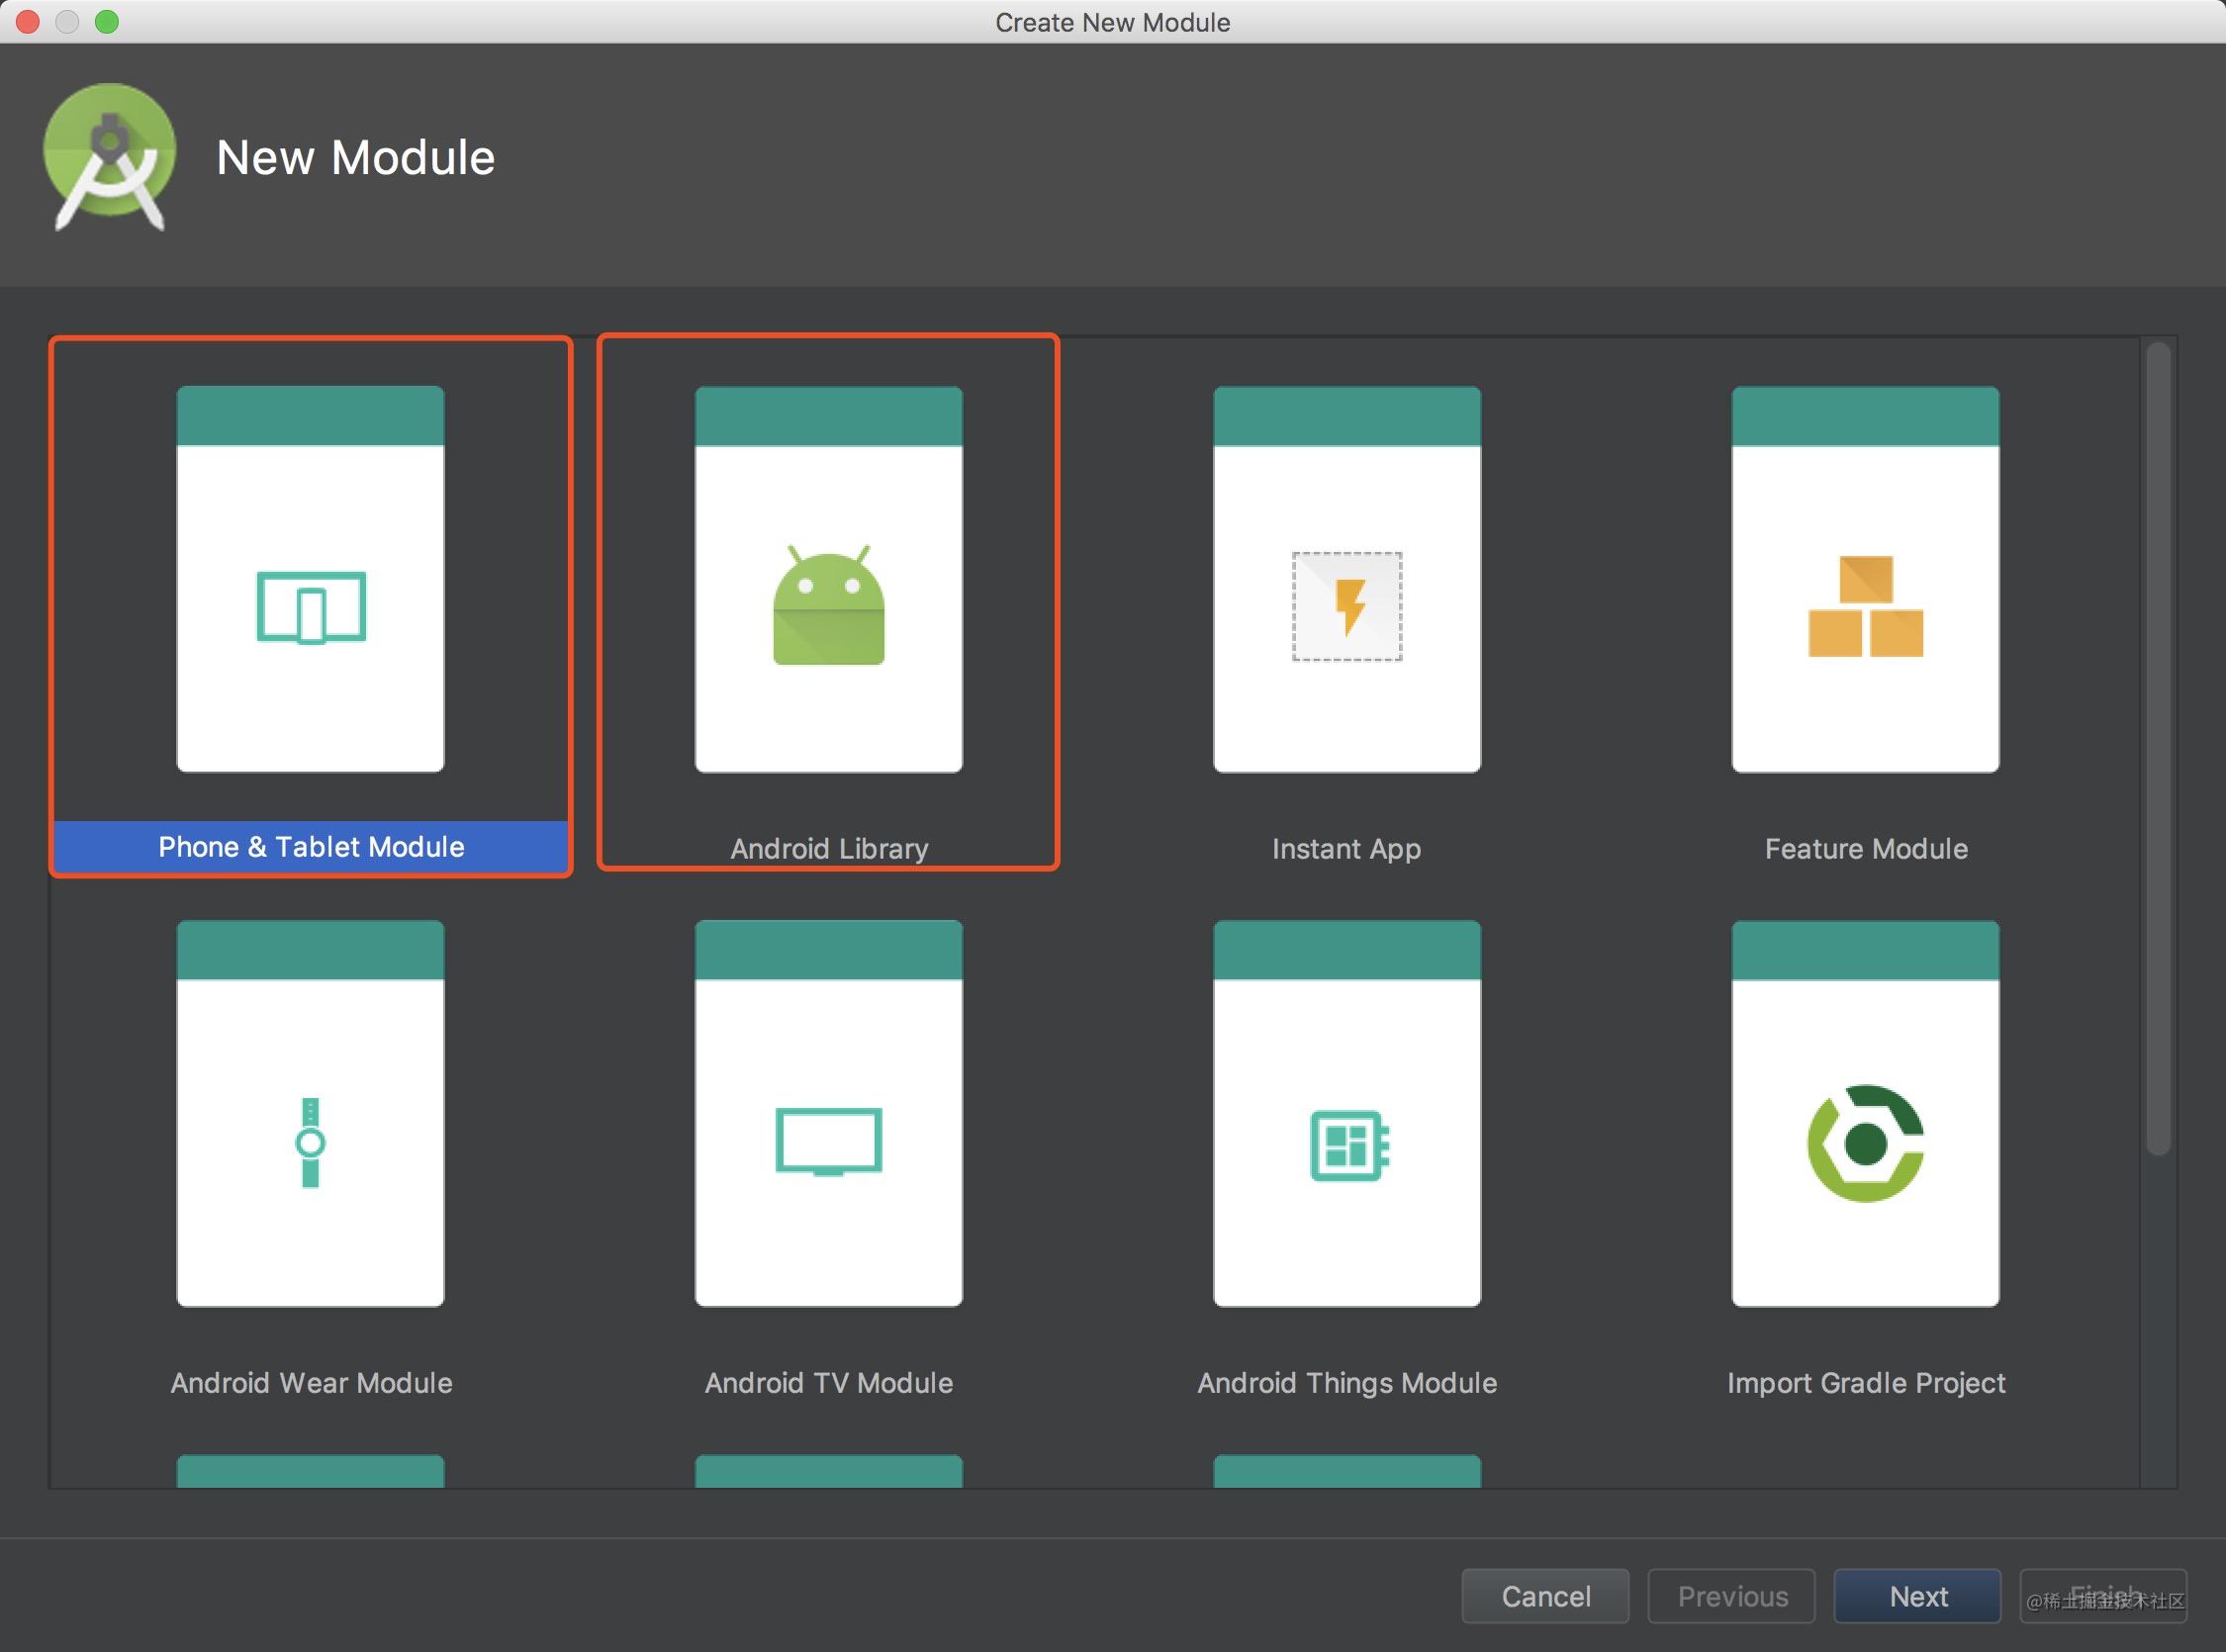Pick the Instant App lightning bolt icon

click(1347, 606)
